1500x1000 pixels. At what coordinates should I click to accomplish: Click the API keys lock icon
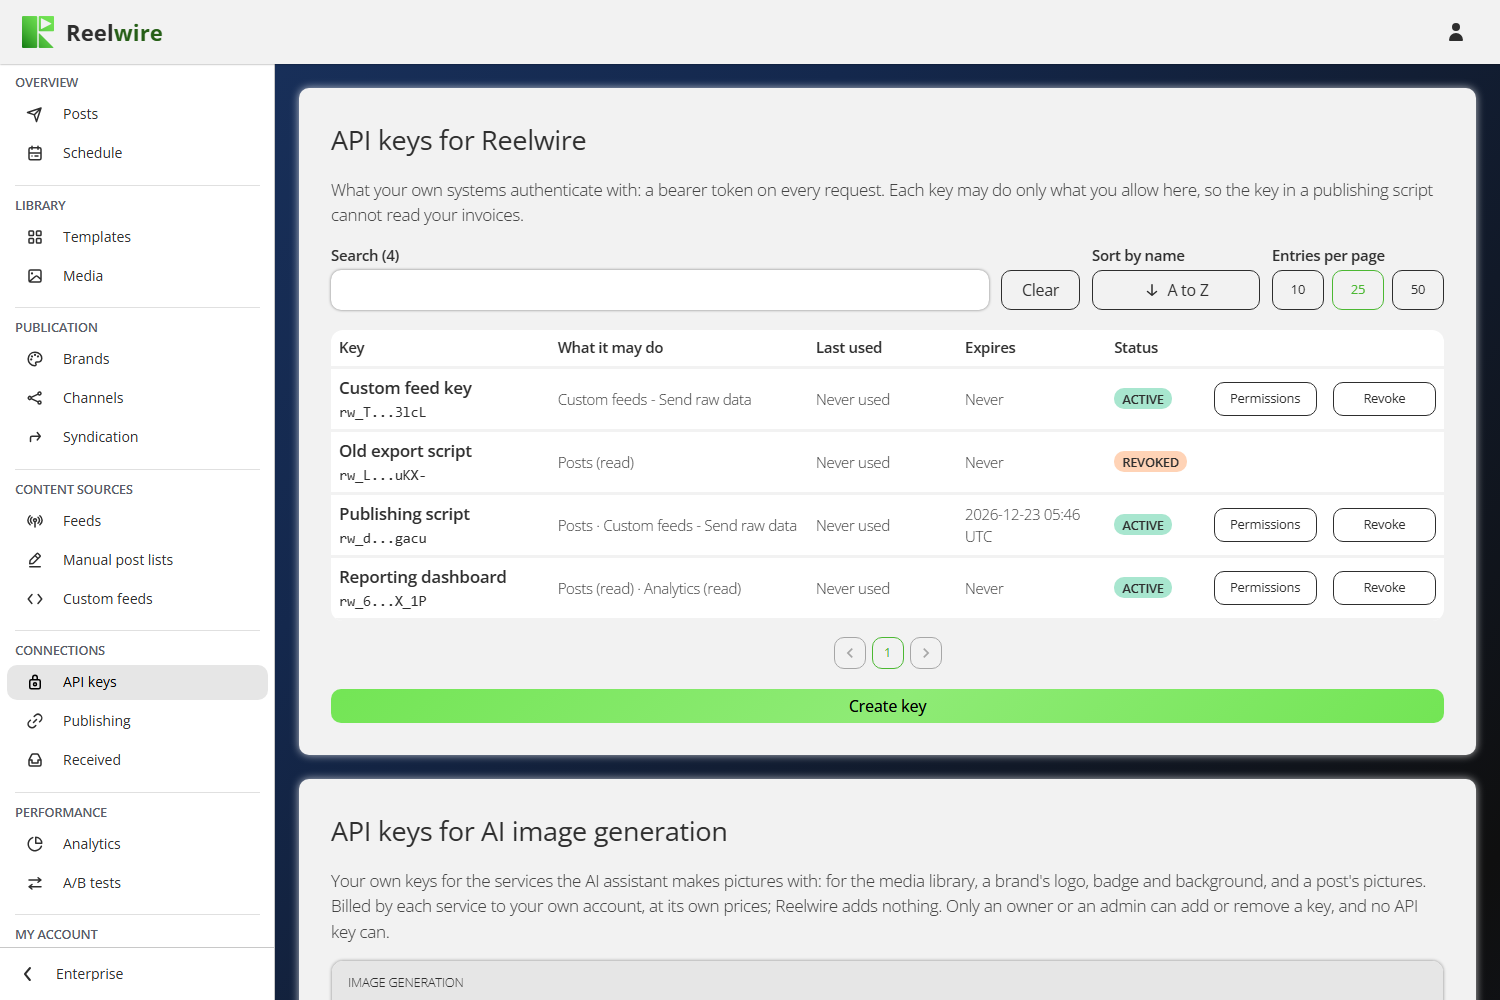pyautogui.click(x=35, y=682)
